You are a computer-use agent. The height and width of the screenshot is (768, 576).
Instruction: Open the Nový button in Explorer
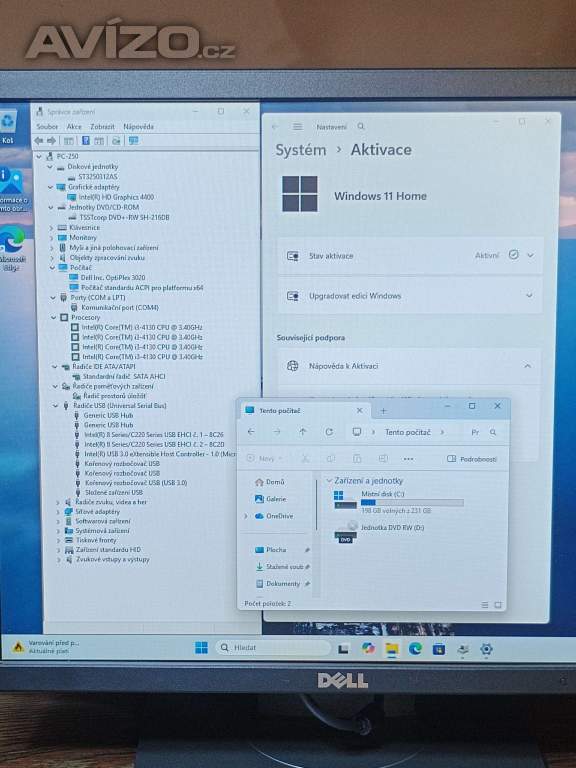(x=264, y=459)
